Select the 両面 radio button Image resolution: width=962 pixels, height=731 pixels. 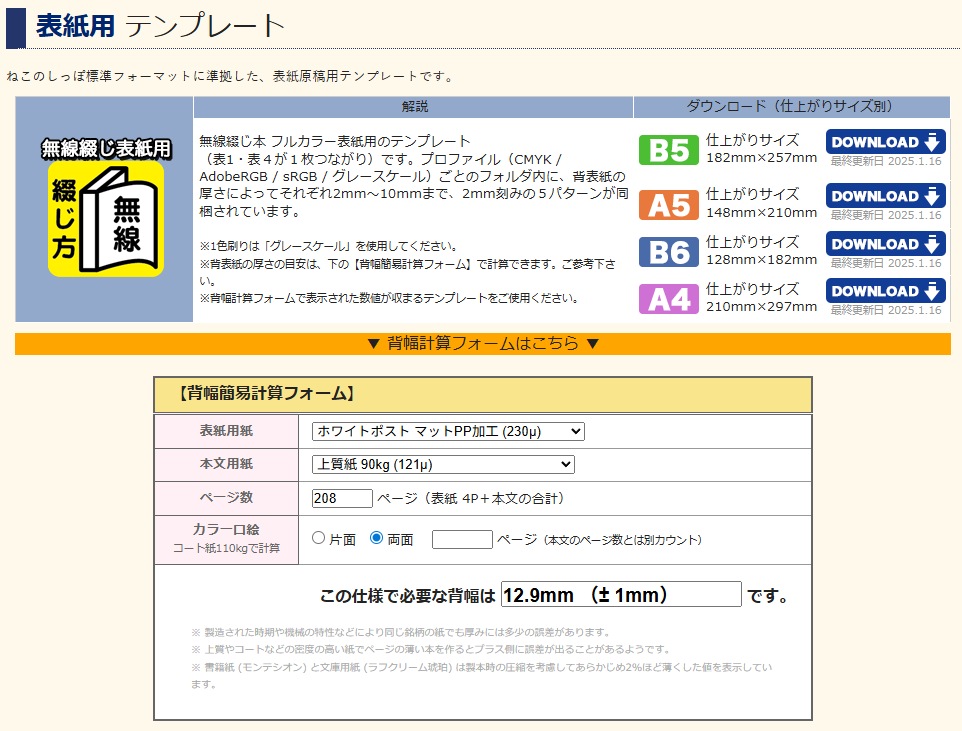click(x=377, y=538)
